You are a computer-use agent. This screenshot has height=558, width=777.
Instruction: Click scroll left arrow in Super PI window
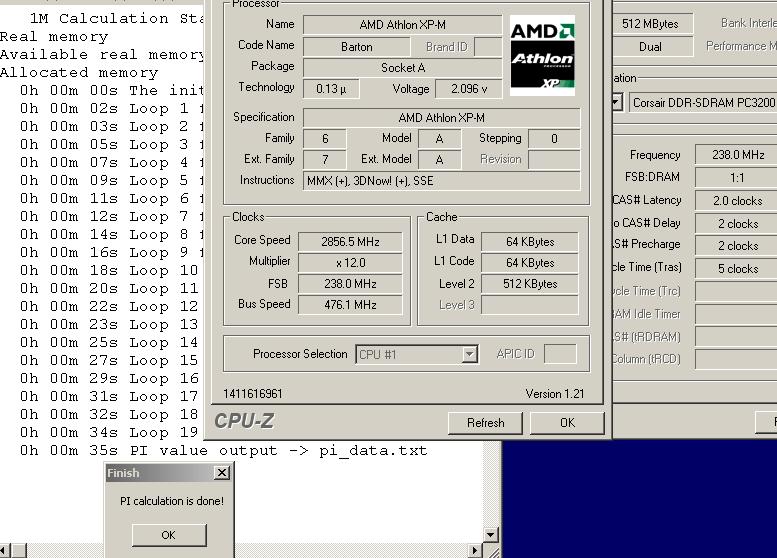click(4, 550)
